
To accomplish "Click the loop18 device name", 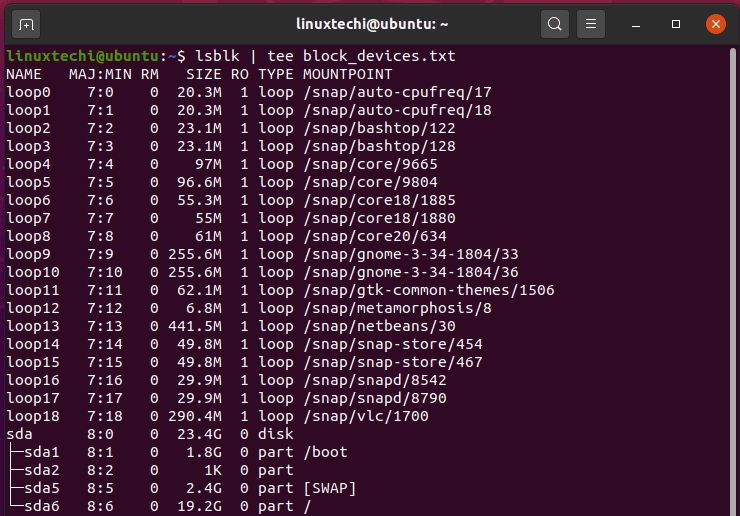I will (33, 416).
